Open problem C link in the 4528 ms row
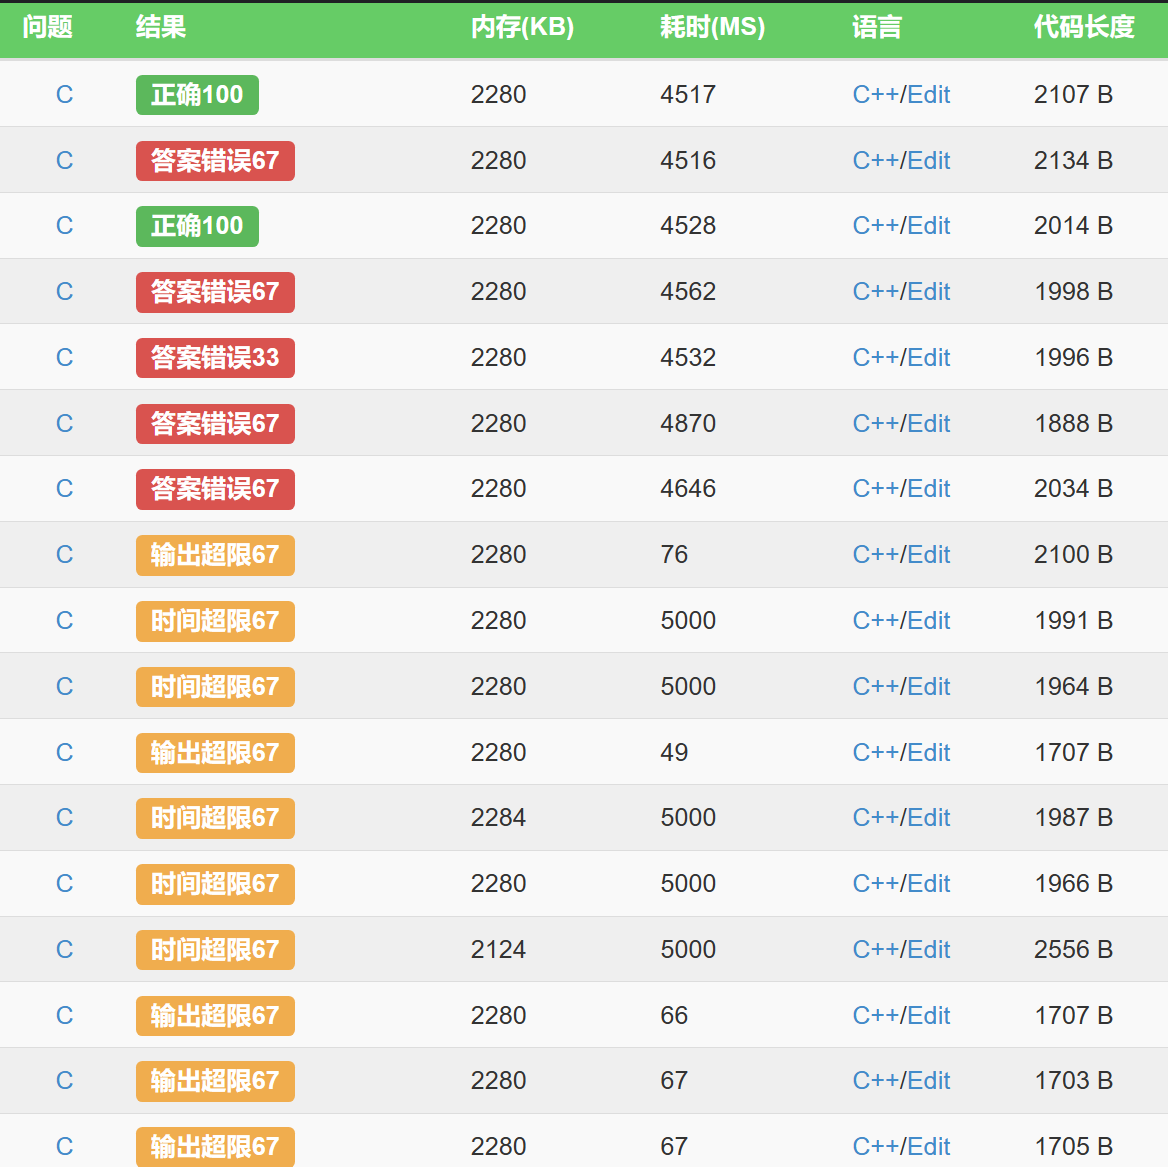This screenshot has width=1168, height=1167. click(x=64, y=226)
